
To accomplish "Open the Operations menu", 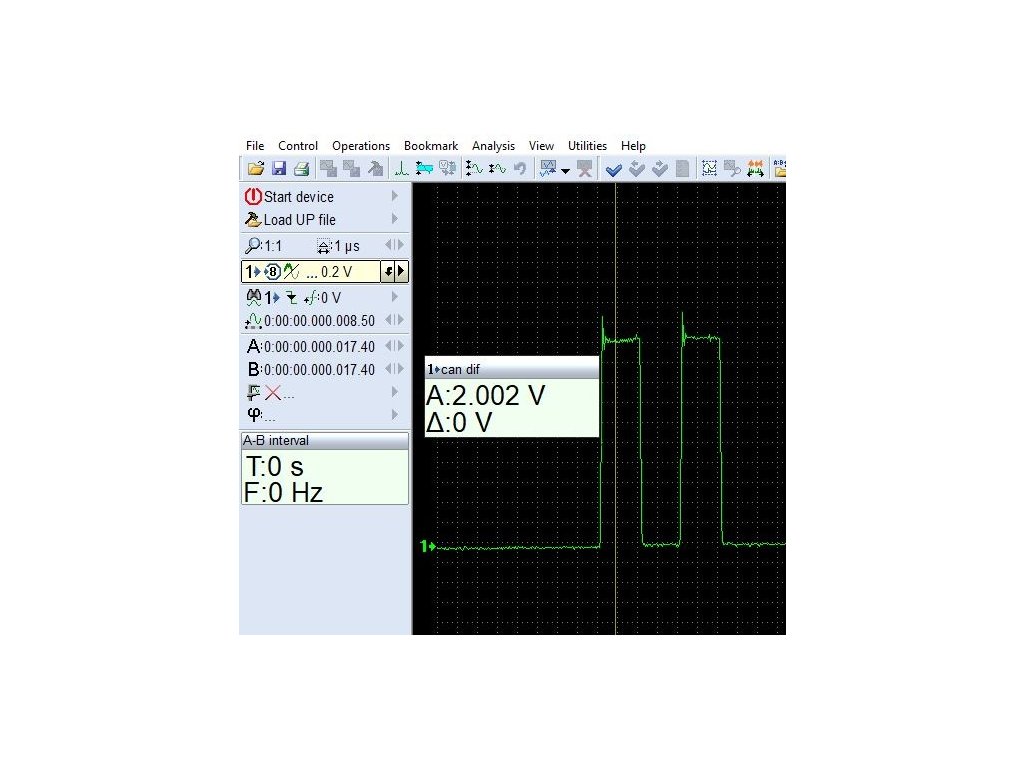I will (x=360, y=146).
